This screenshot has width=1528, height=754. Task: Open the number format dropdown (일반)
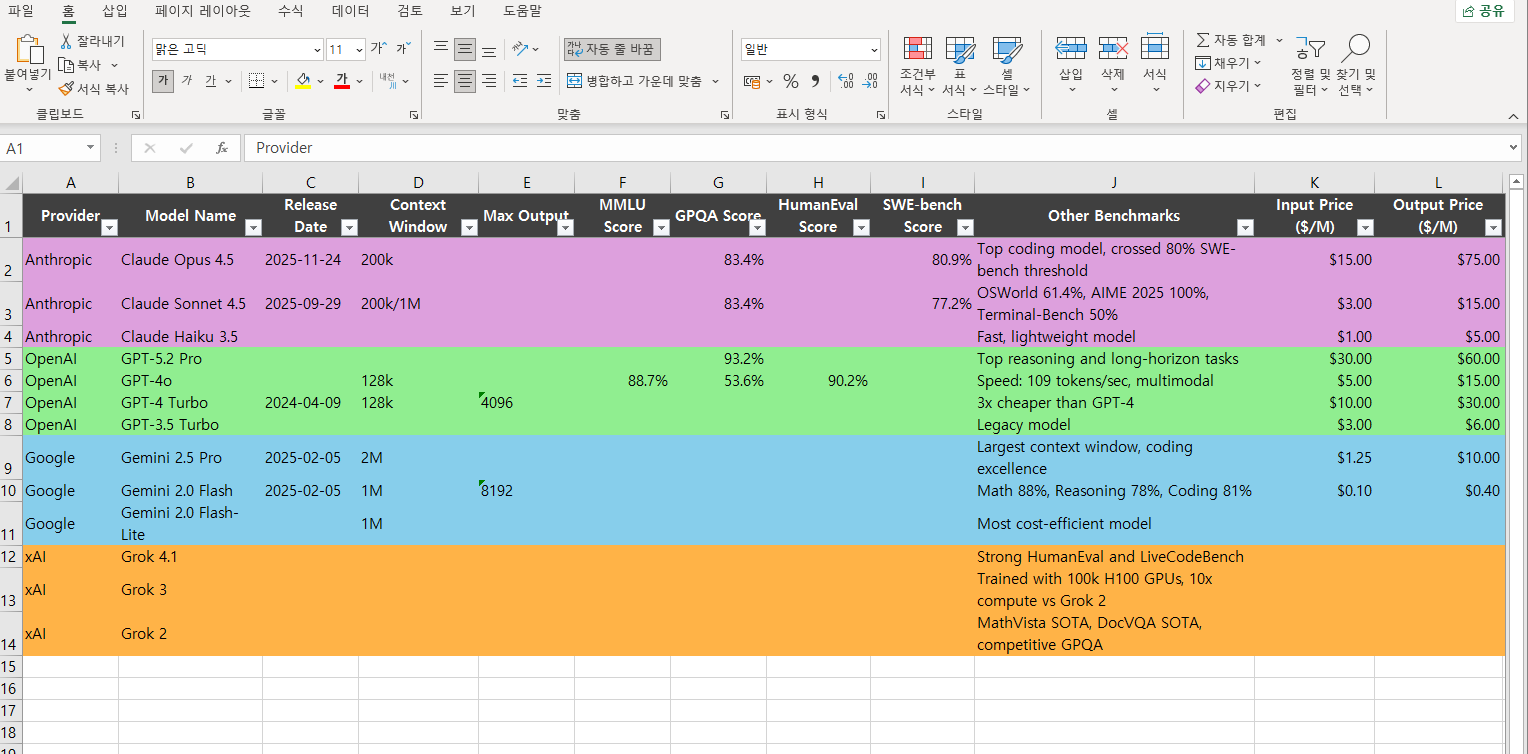(874, 49)
